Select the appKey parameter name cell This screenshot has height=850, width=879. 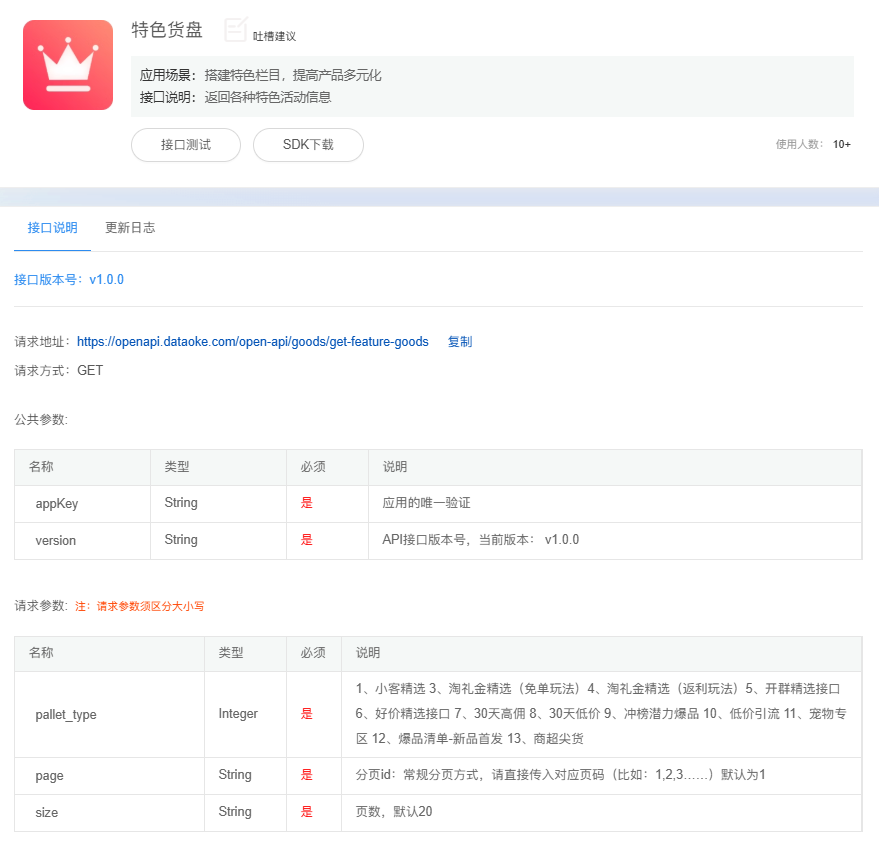pos(57,504)
